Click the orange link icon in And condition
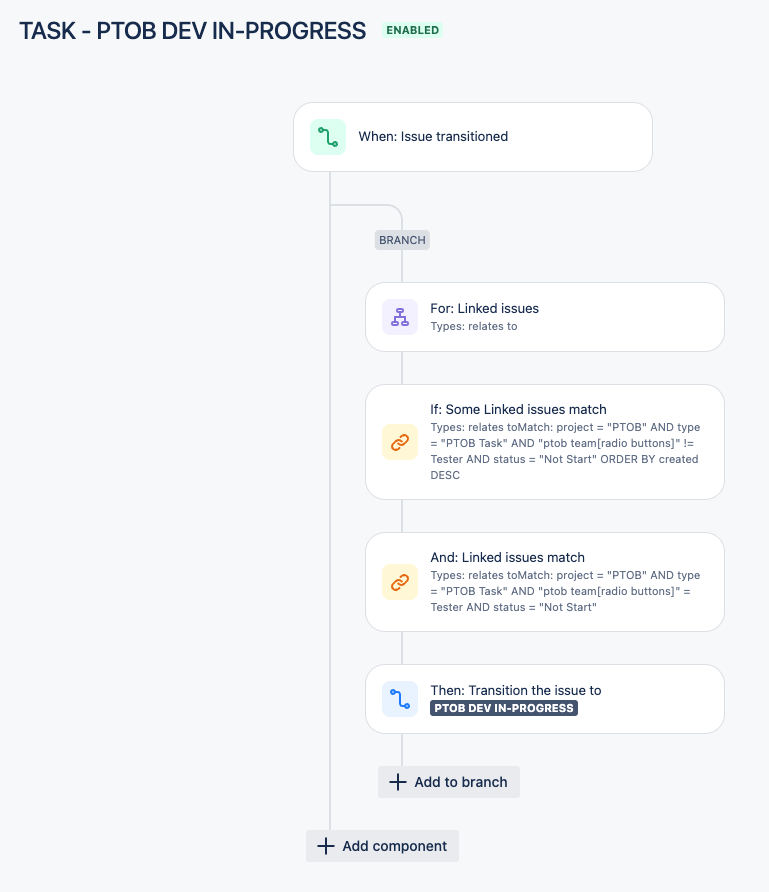 [x=400, y=582]
